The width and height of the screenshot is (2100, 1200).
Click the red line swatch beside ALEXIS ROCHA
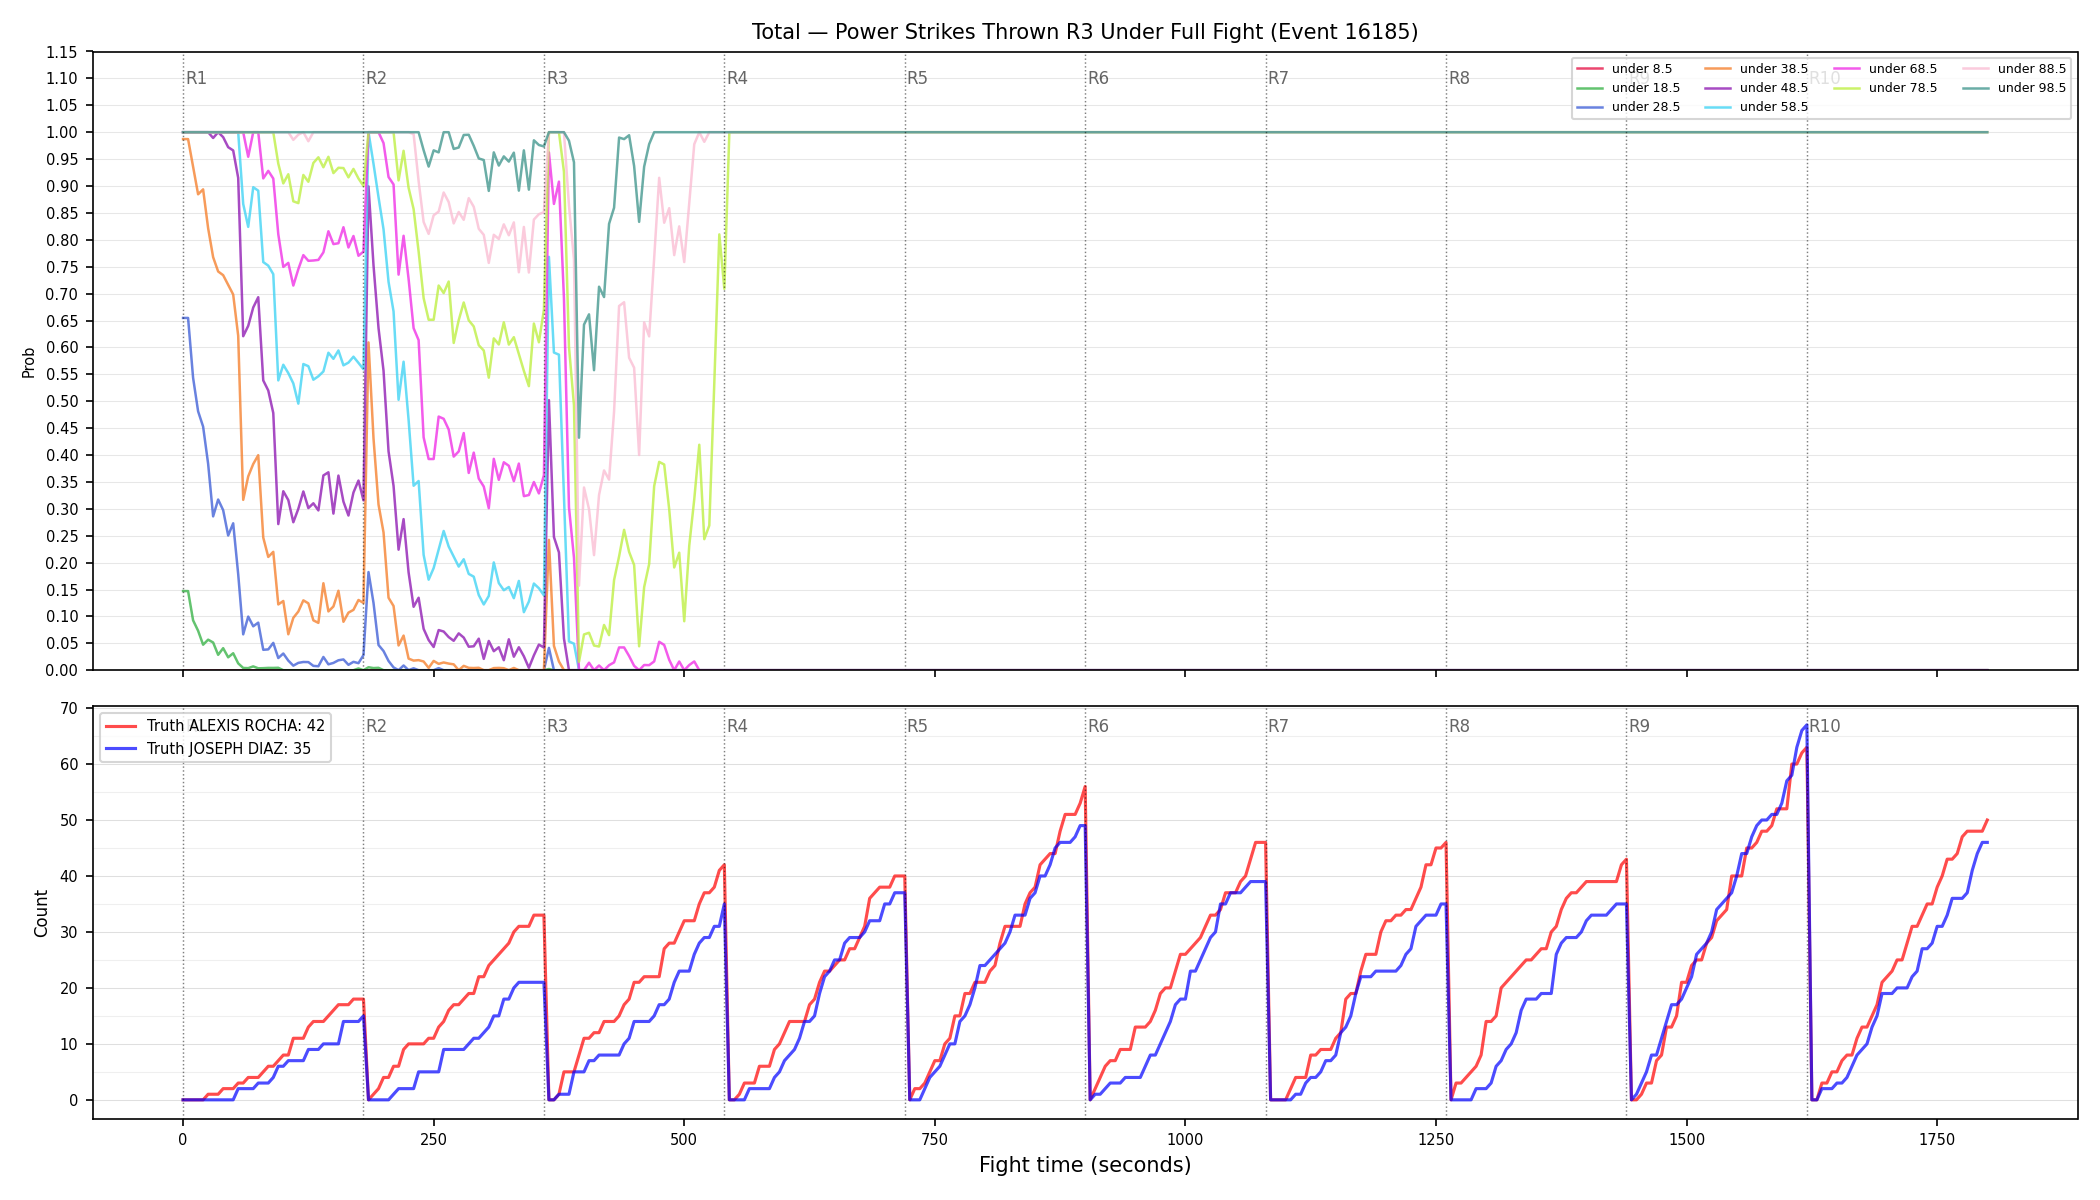tap(121, 726)
